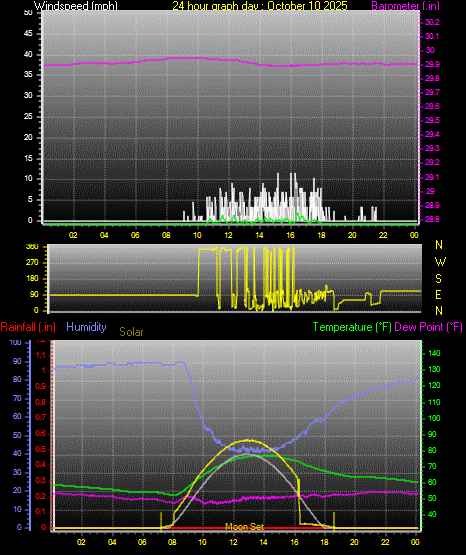This screenshot has height=555, width=466.
Task: Click the Rainfall (in) legend label
Action: click(28, 327)
